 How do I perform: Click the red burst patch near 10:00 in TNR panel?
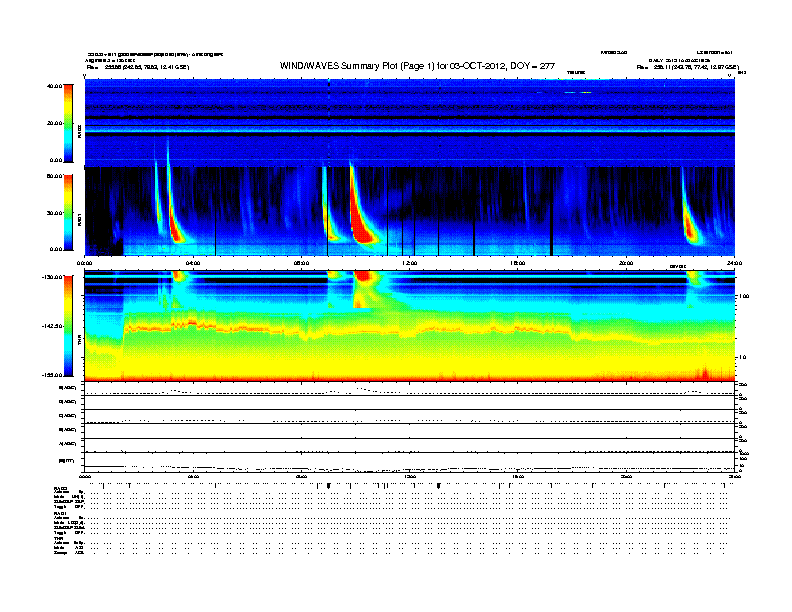(x=364, y=277)
